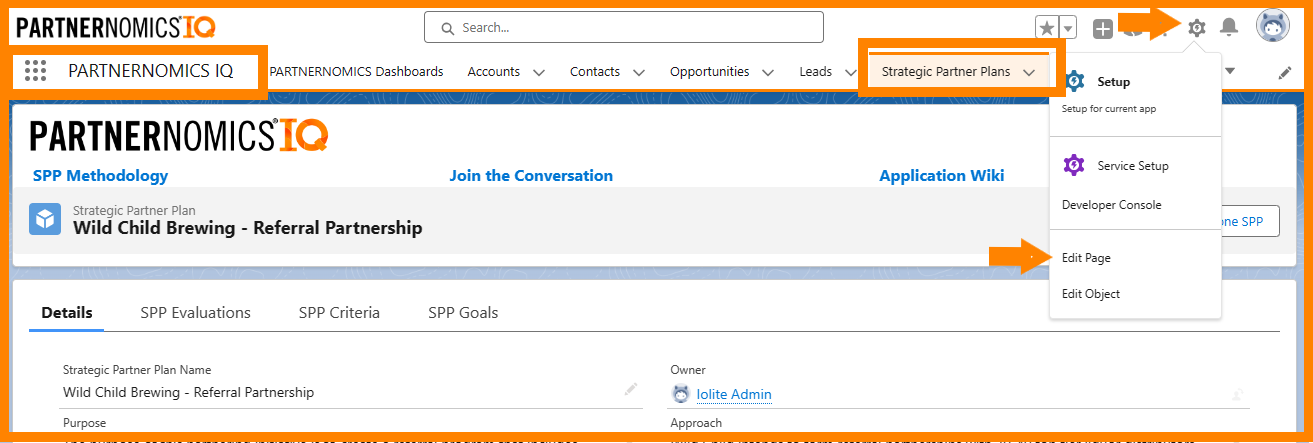Click the change owner icon
This screenshot has height=443, width=1313.
(1238, 395)
